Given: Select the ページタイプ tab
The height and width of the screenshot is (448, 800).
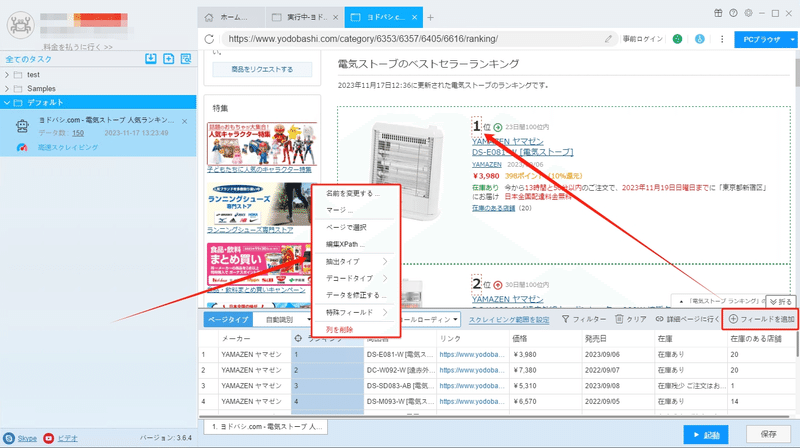Looking at the screenshot, I should (x=228, y=320).
